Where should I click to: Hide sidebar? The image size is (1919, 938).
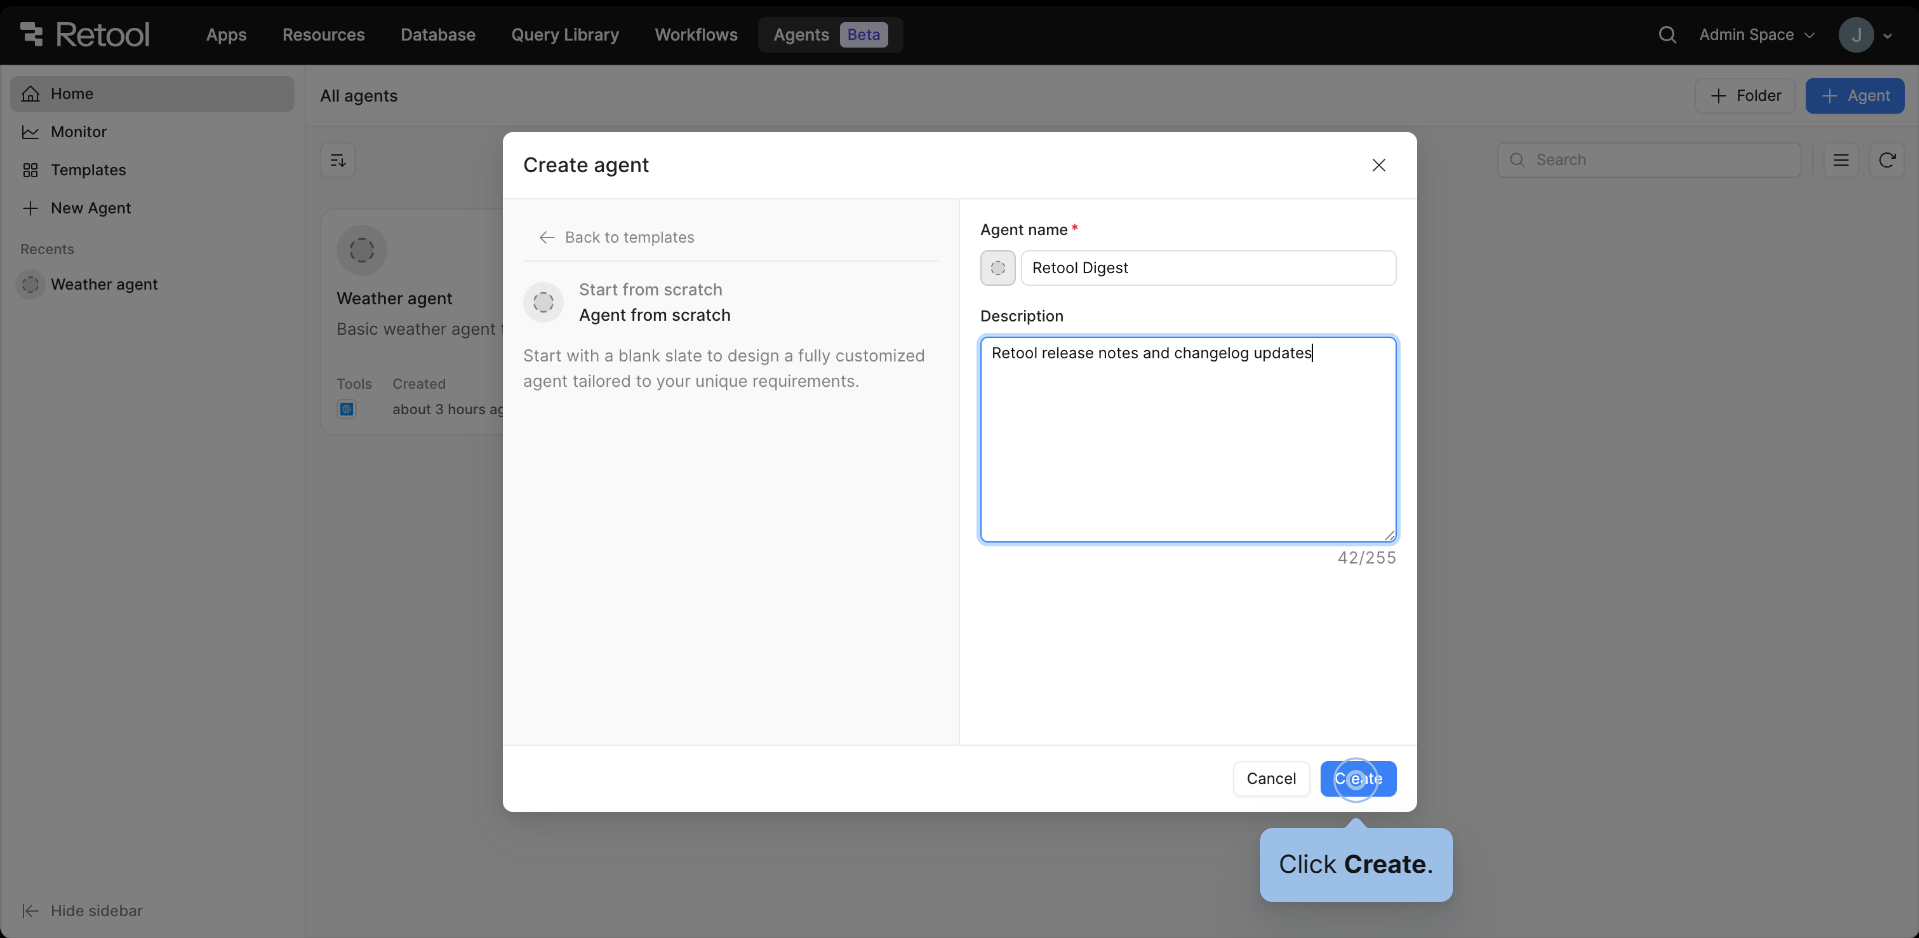(x=82, y=911)
